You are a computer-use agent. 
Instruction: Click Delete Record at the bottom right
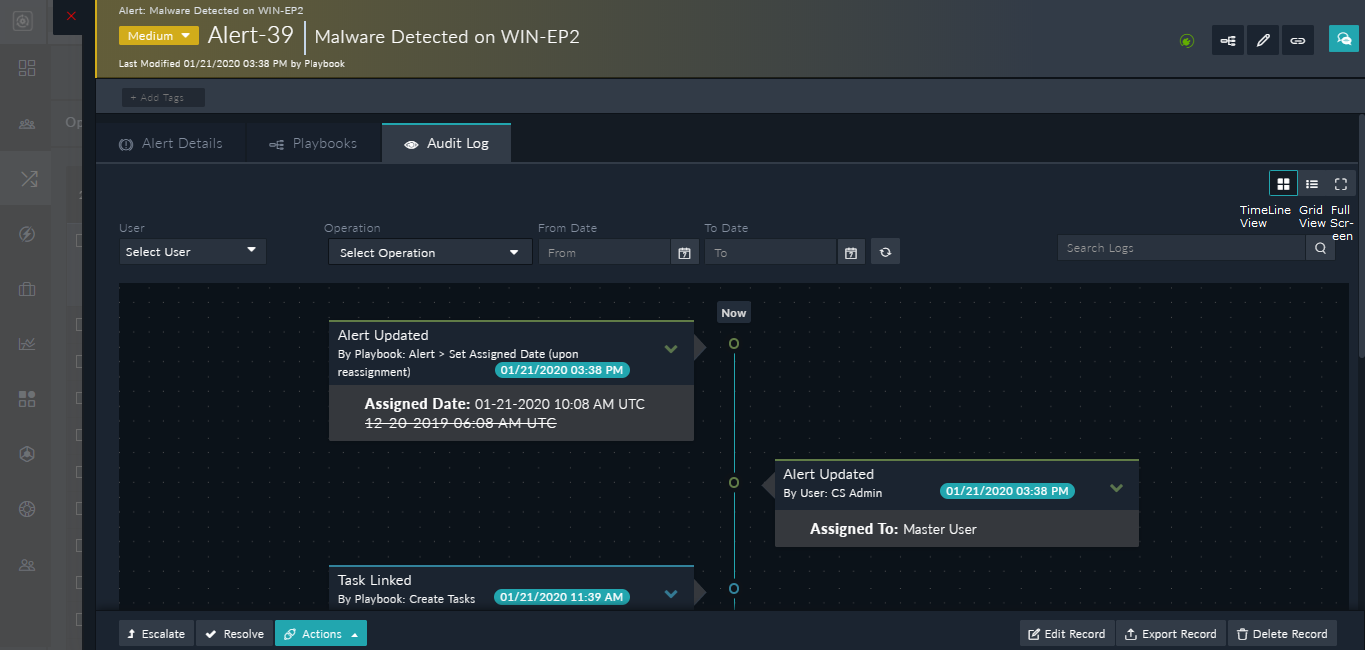point(1283,633)
